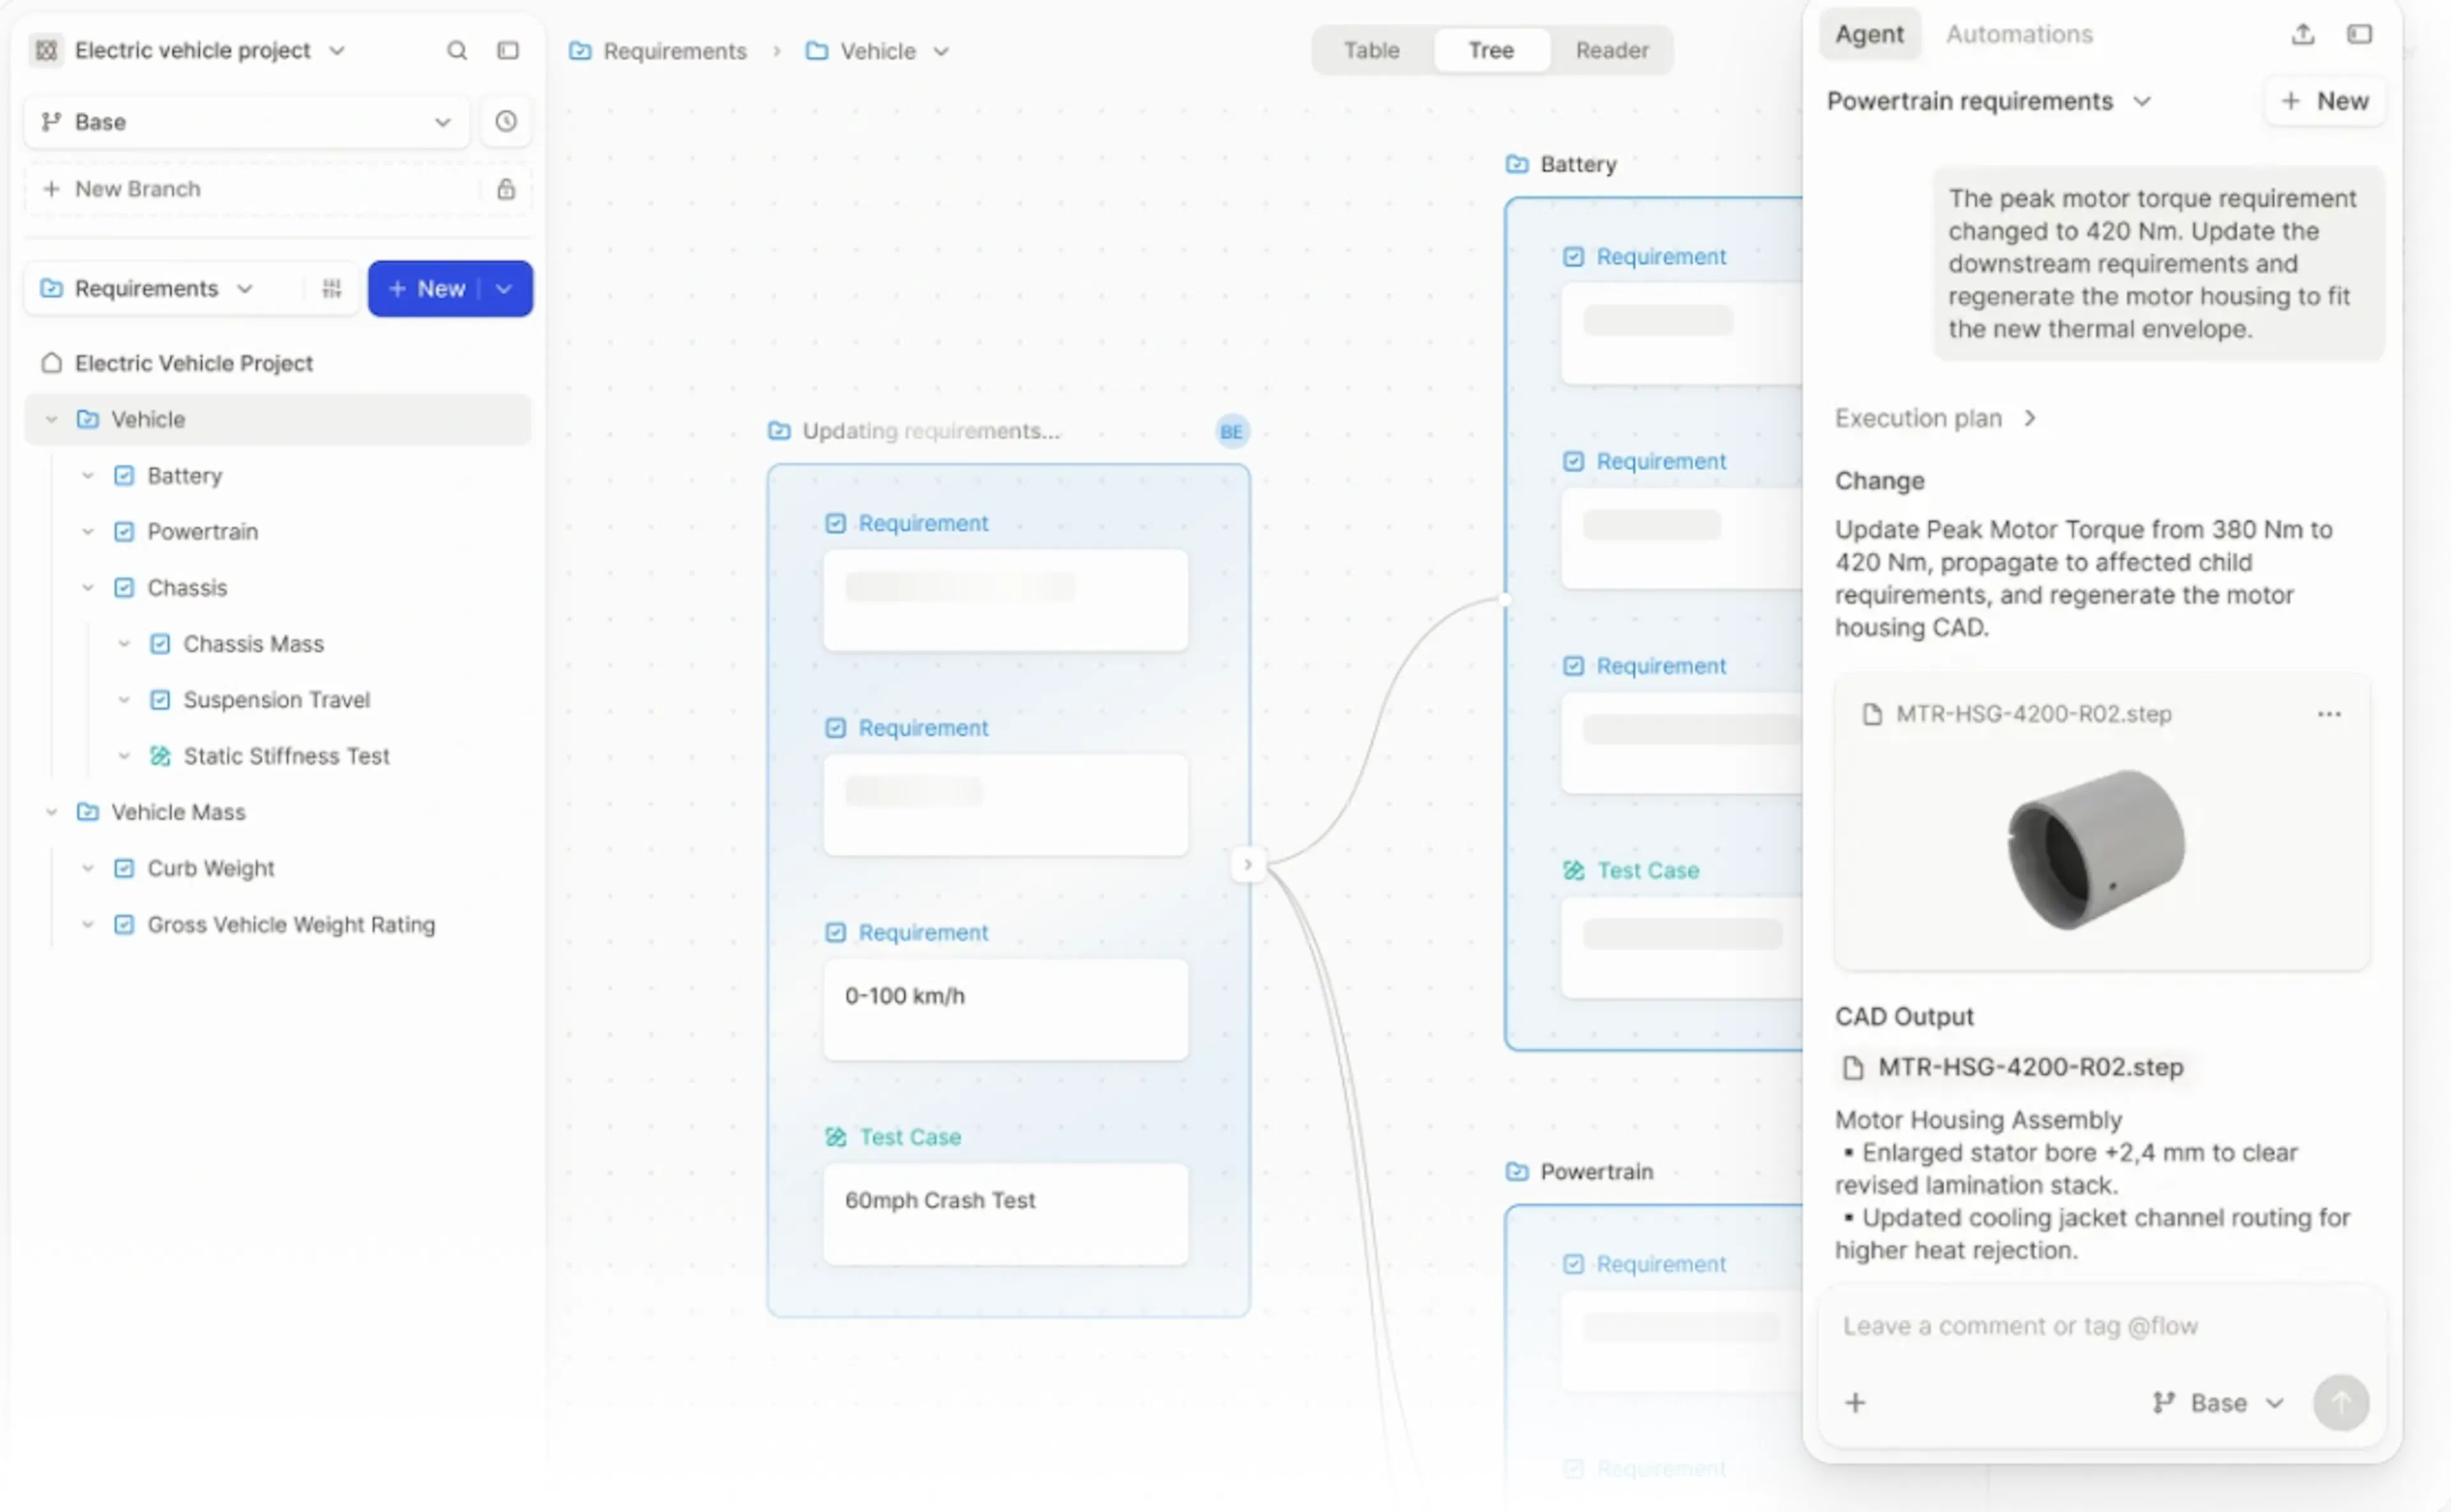The width and height of the screenshot is (2451, 1512).
Task: Click the Vehicle Mass folder icon in the tree
Action: tap(88, 812)
